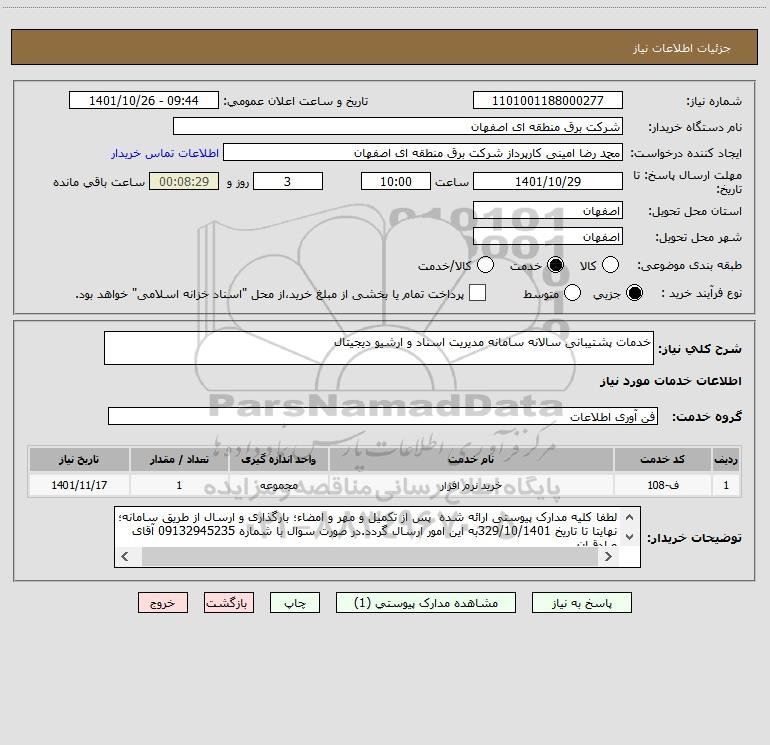Click the delivery city field اصفهان
770x745 pixels.
point(548,236)
